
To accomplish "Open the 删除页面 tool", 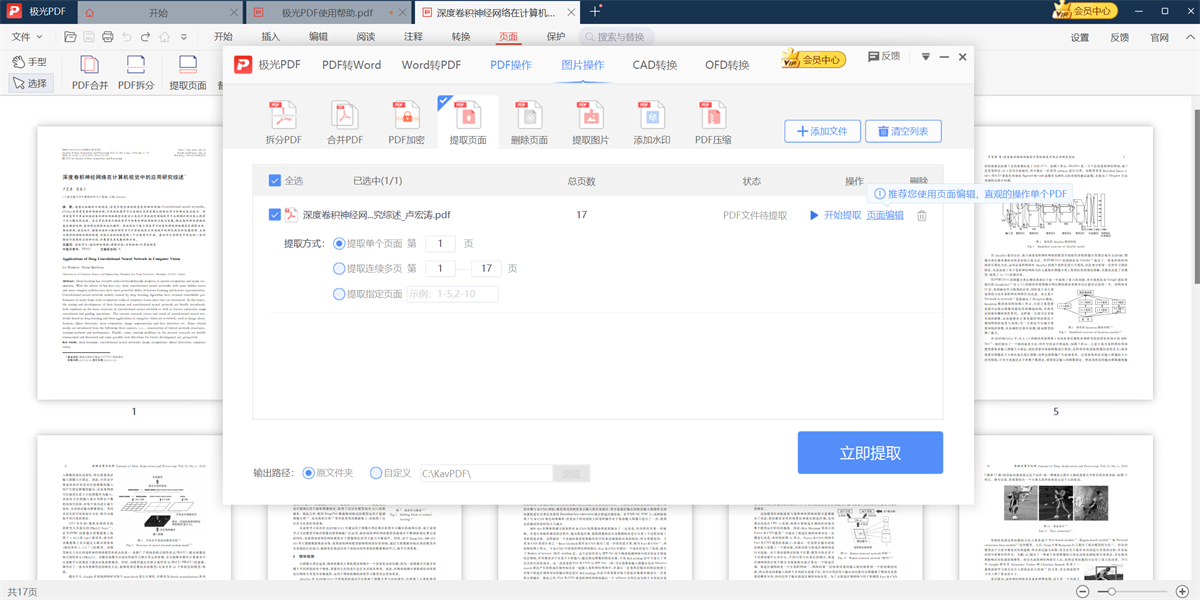I will [x=528, y=120].
